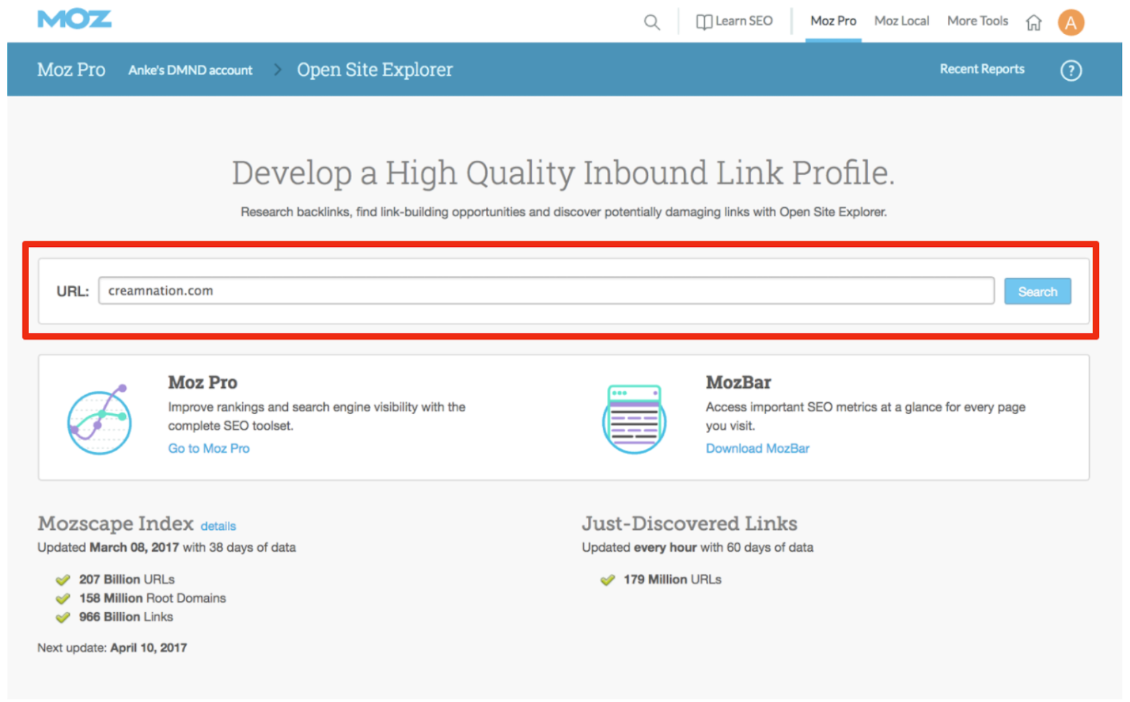Follow the 'Go to Moz Pro' link

point(209,449)
